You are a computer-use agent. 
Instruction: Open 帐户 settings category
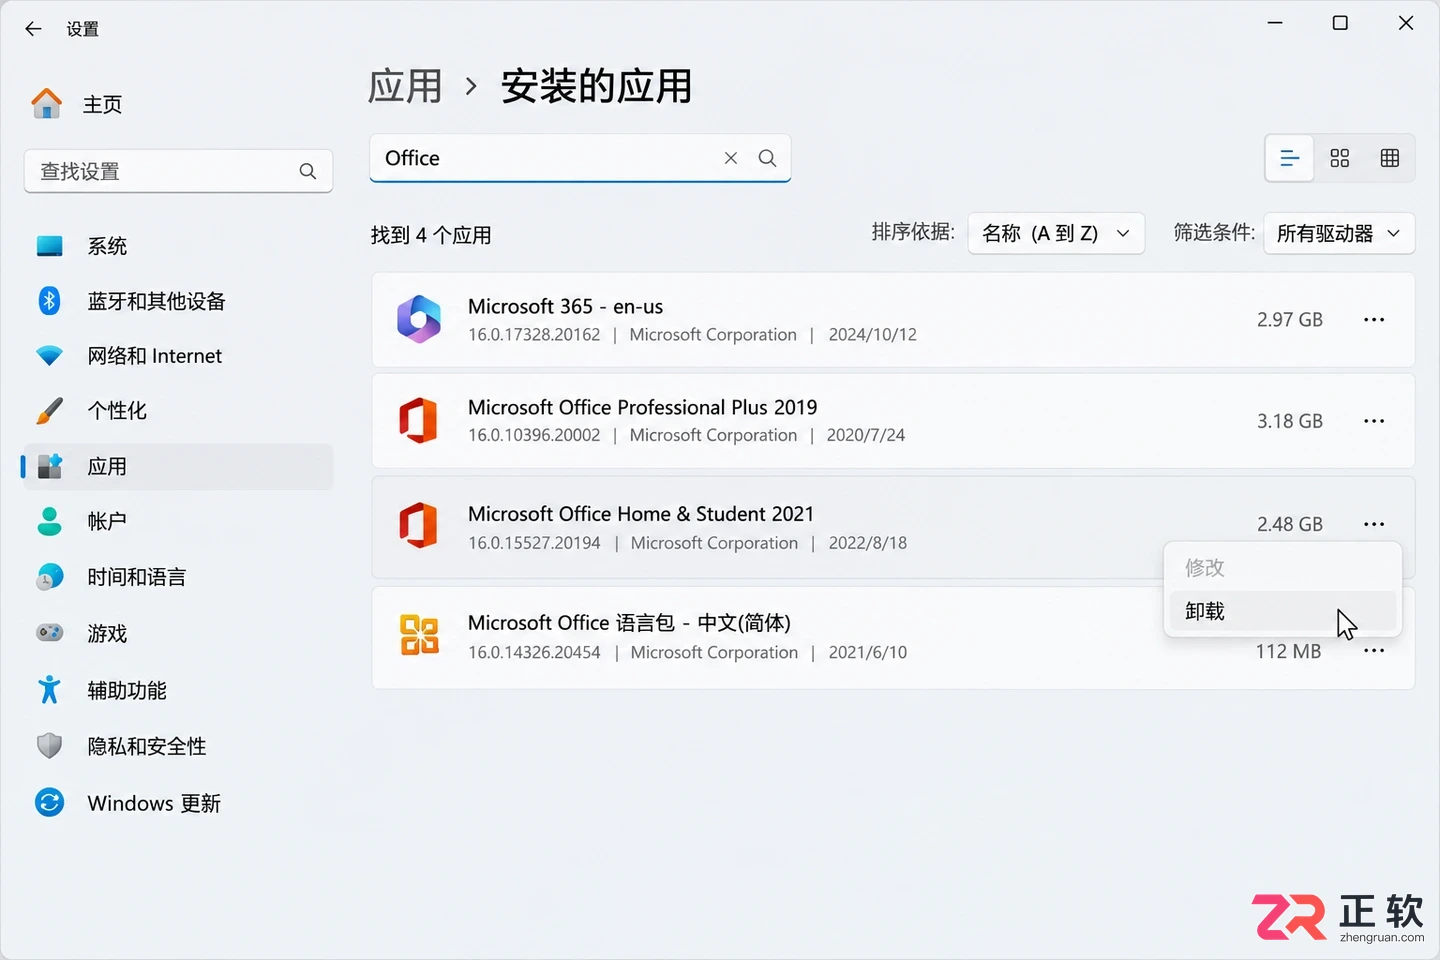point(178,521)
